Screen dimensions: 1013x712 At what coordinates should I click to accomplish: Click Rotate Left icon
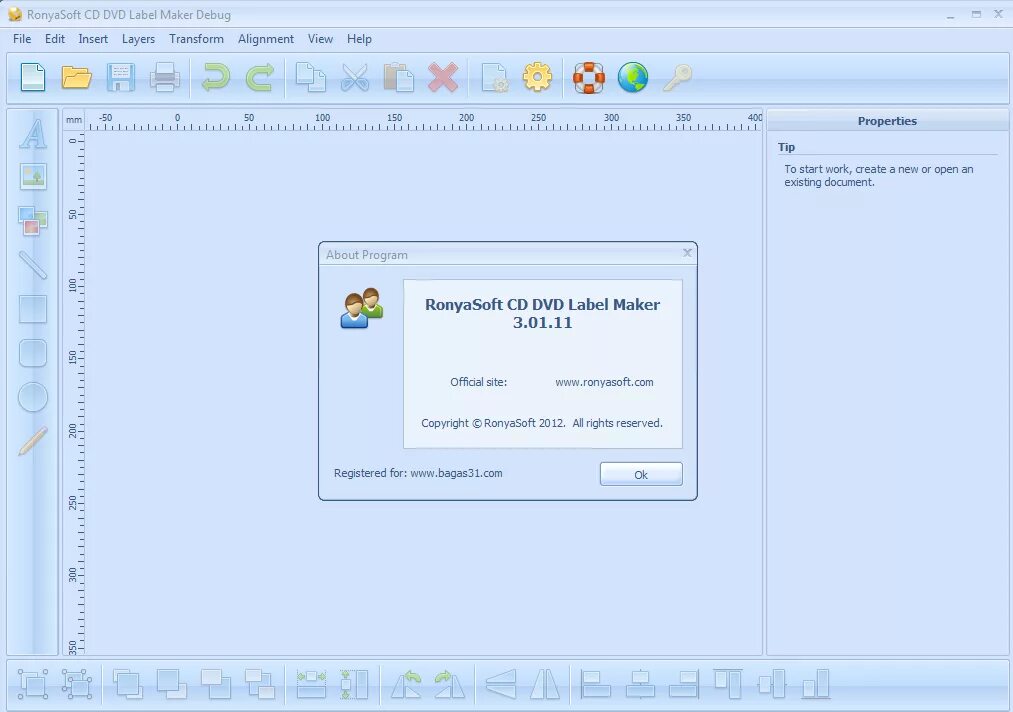406,684
